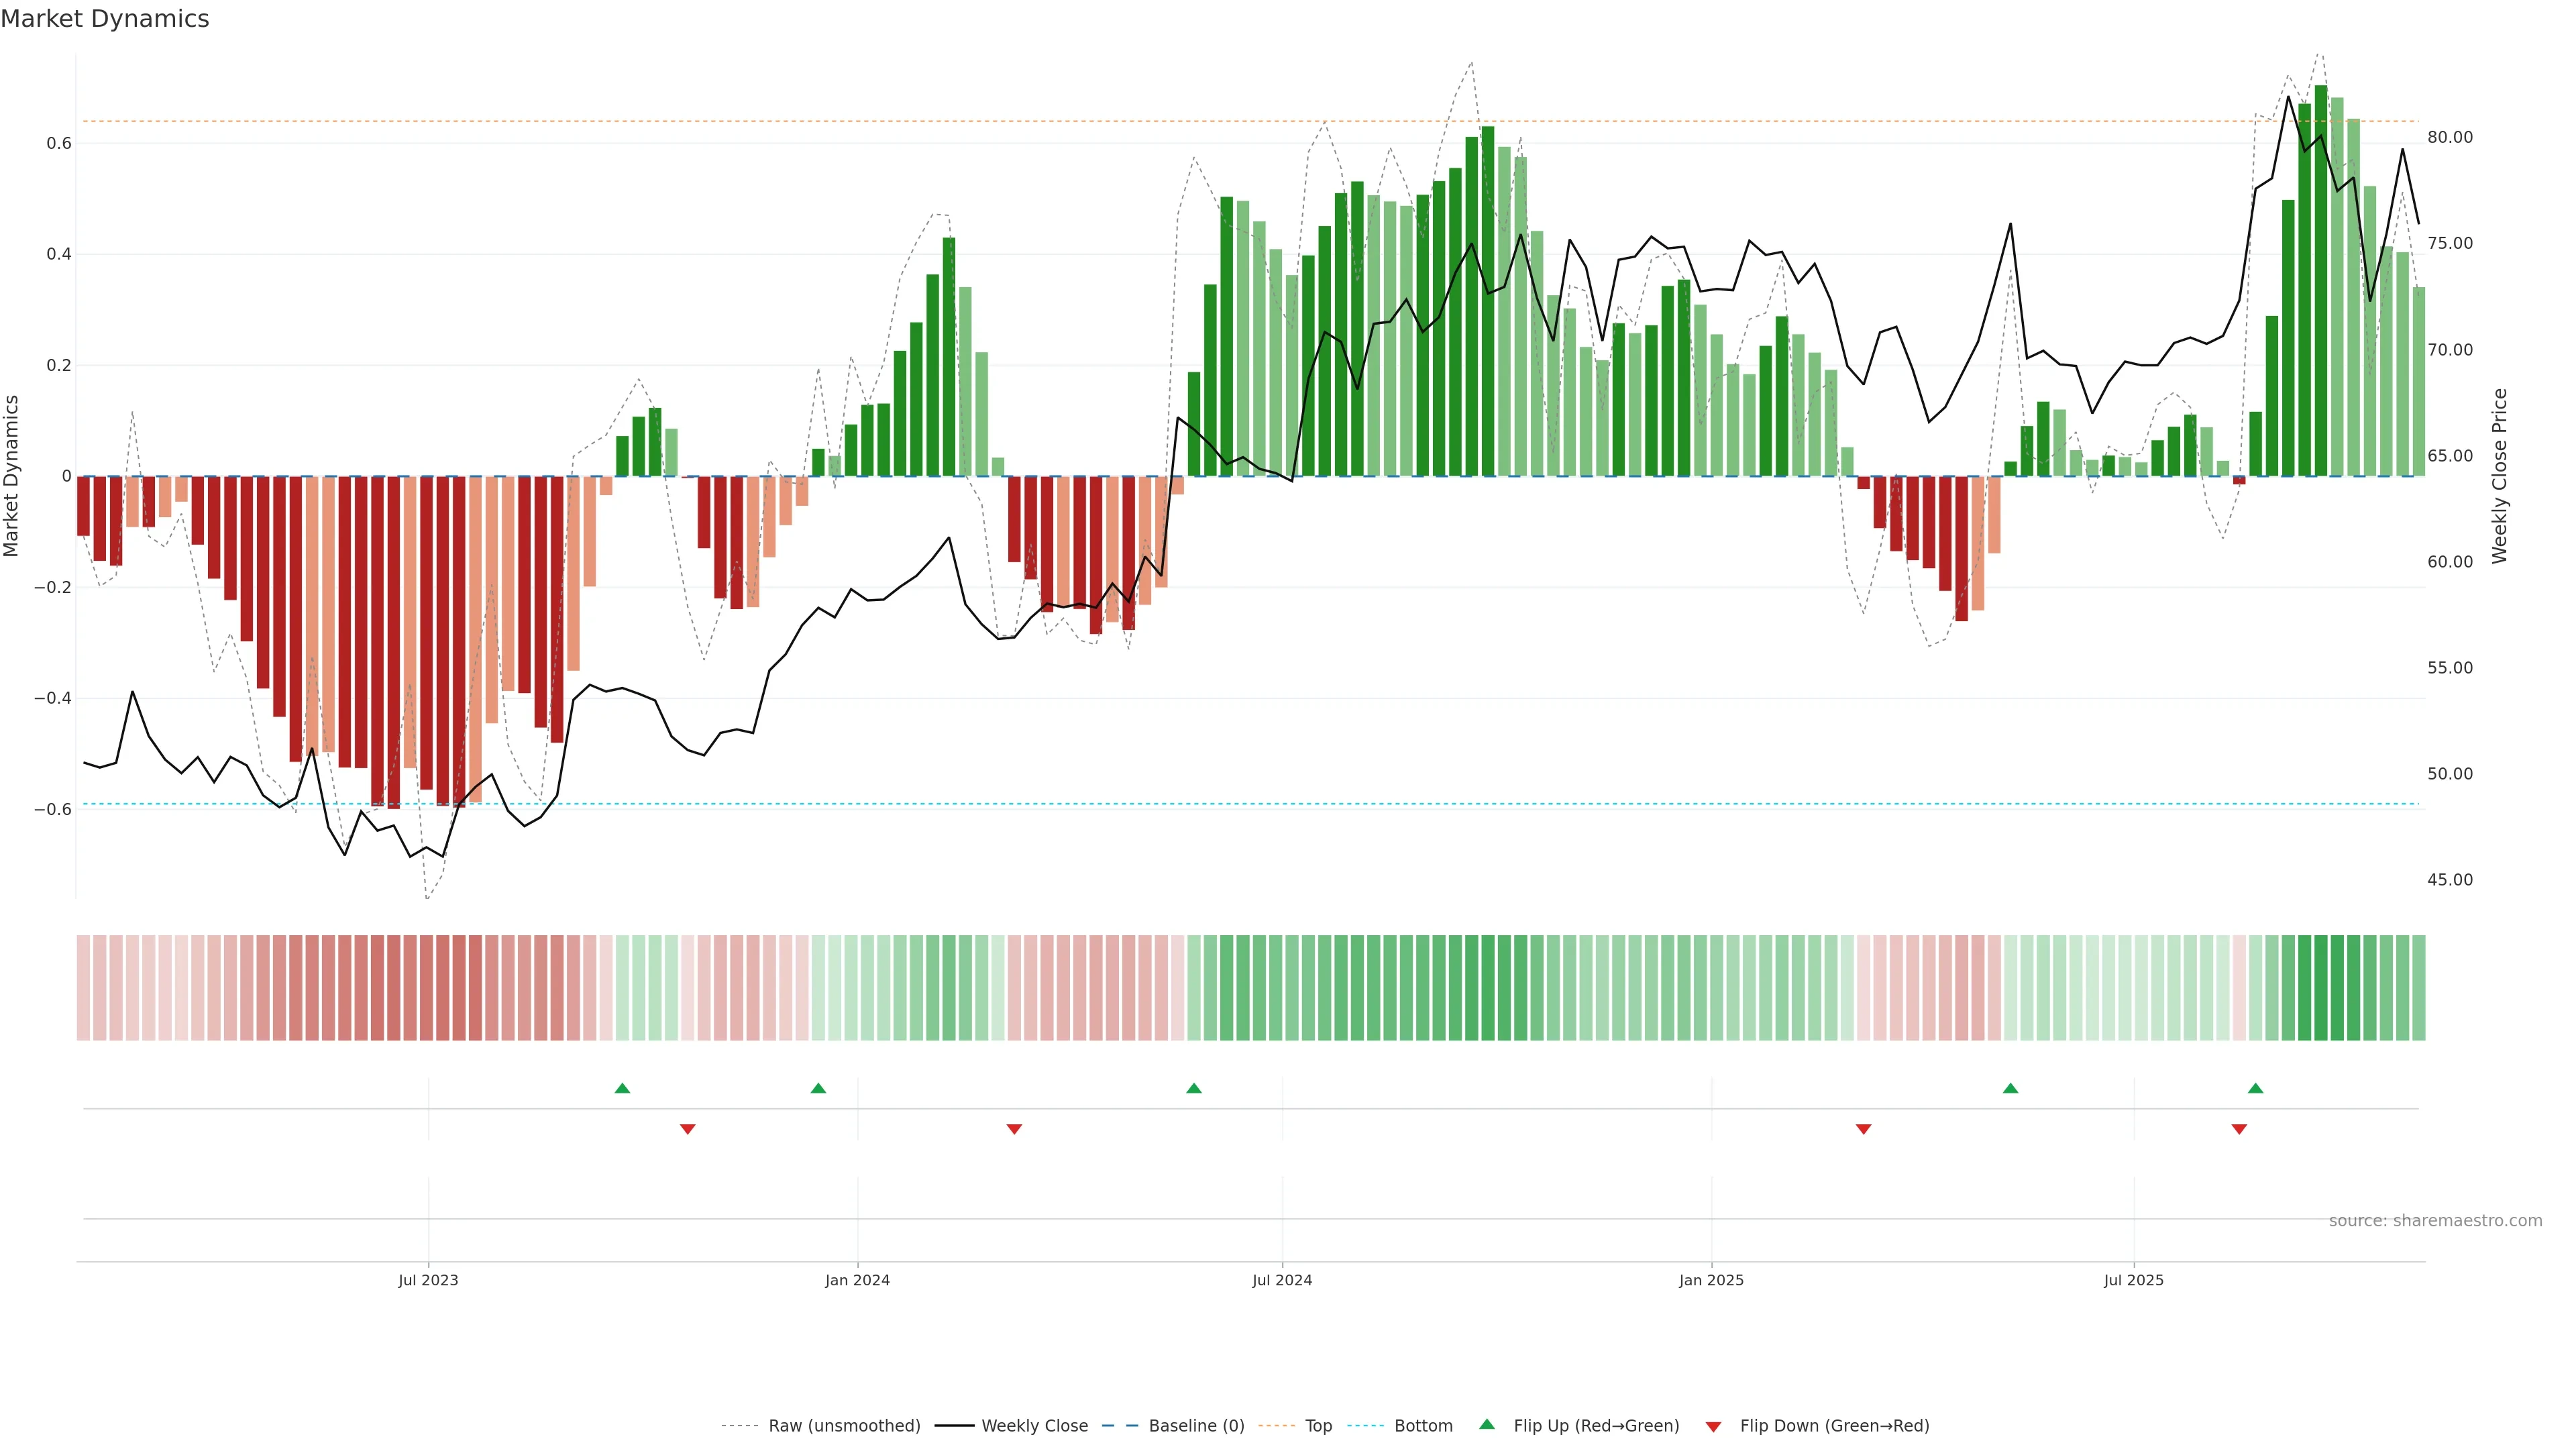Click the Market Dynamics chart title
The image size is (2576, 1449).
(105, 19)
